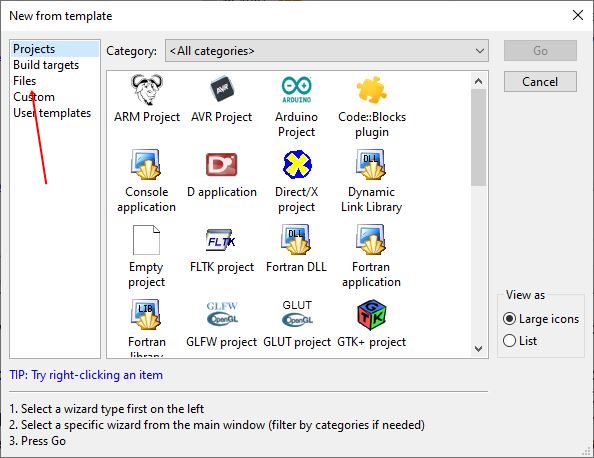Click the Go button

click(540, 51)
